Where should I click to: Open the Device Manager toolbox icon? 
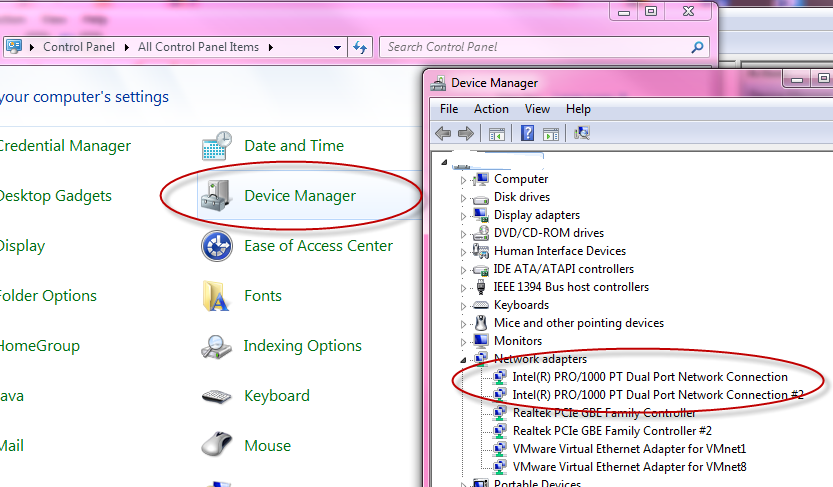(x=216, y=195)
